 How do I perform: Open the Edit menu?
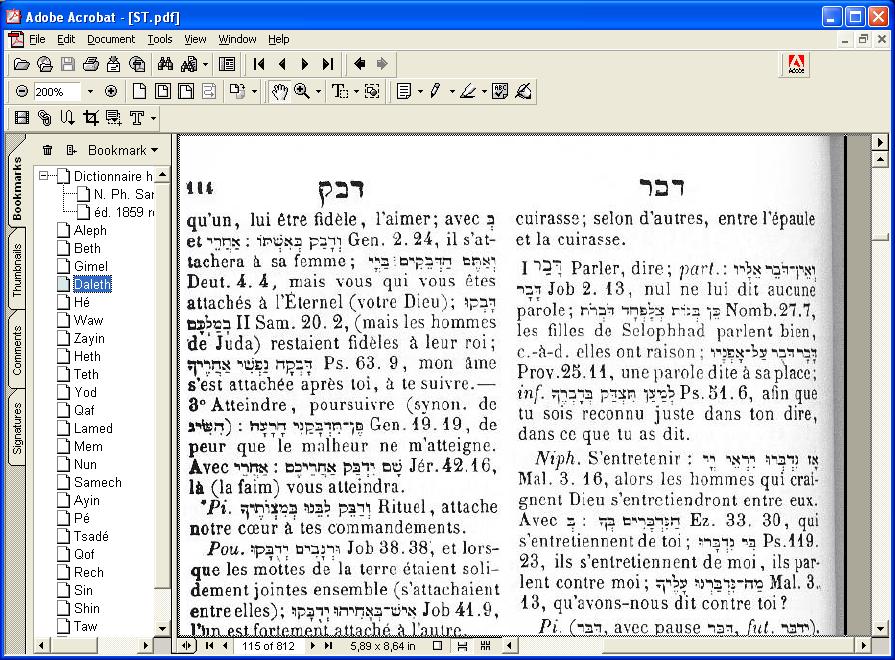tap(66, 39)
